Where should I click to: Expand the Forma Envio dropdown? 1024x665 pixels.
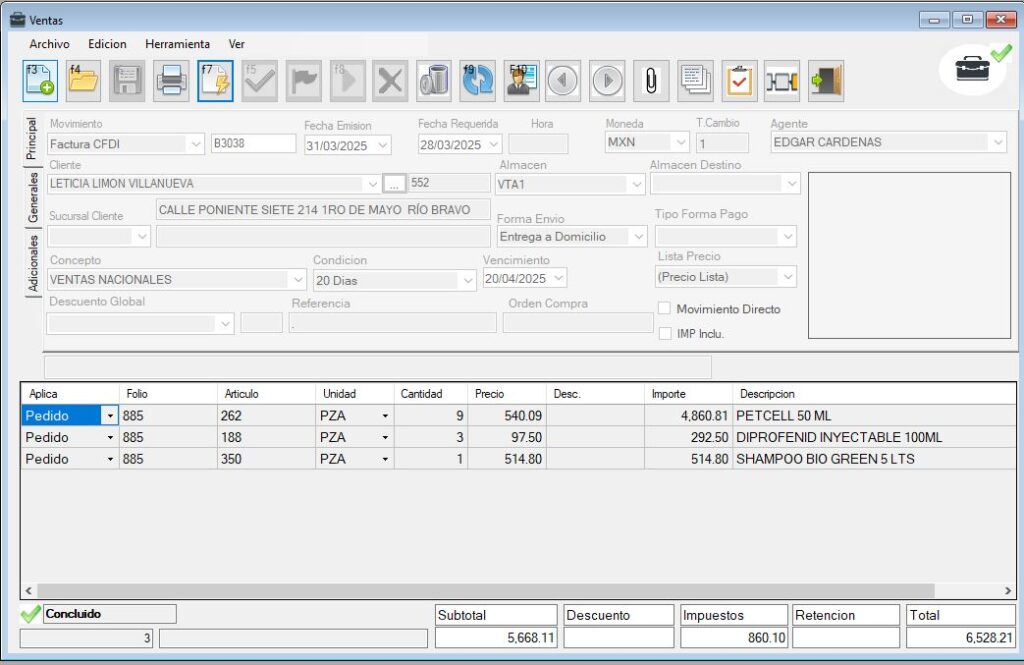[x=638, y=237]
